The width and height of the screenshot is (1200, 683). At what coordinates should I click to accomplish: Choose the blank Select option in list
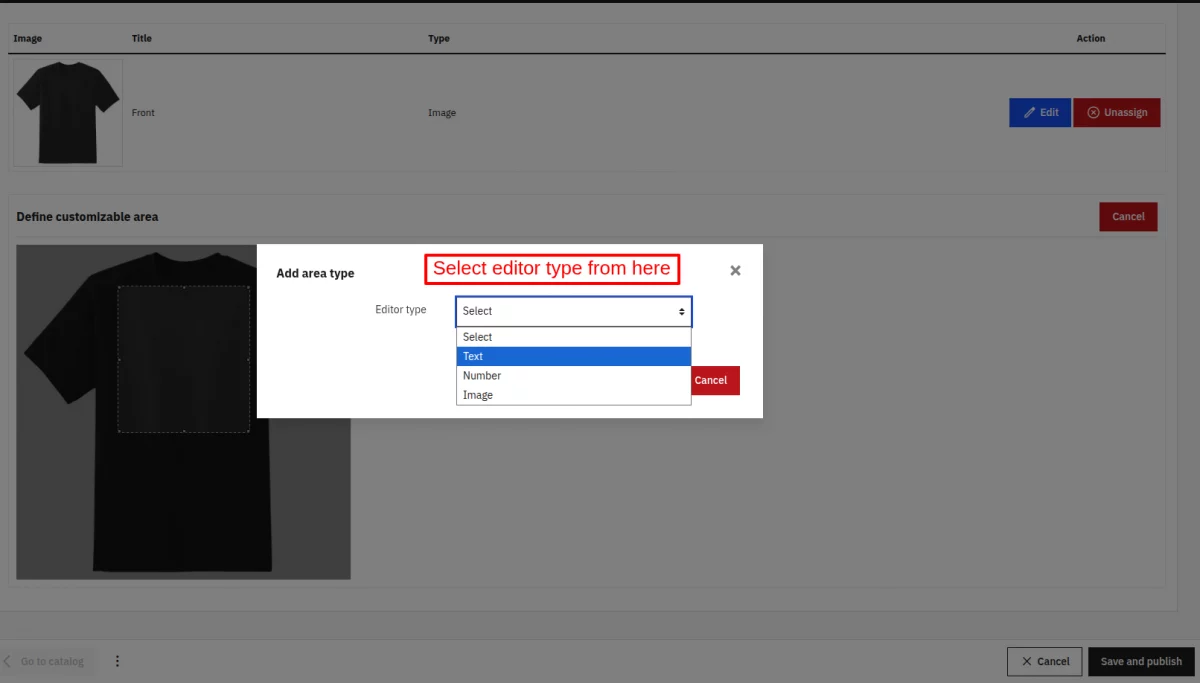(573, 337)
